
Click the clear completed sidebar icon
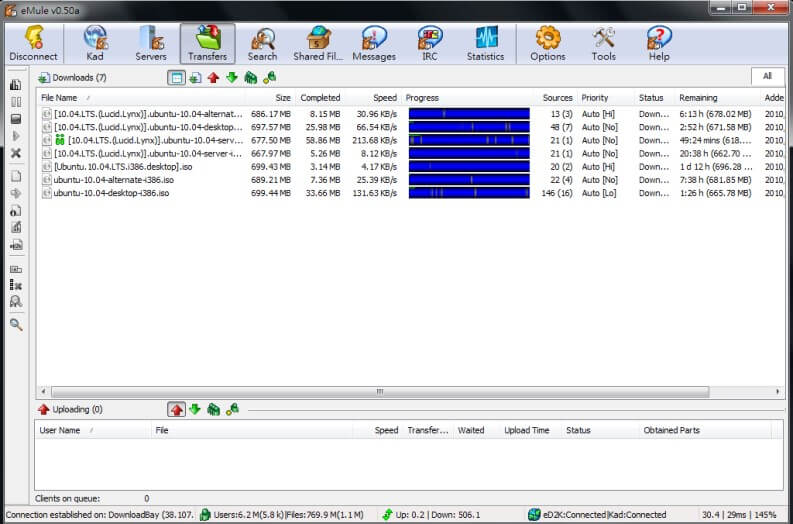[16, 285]
